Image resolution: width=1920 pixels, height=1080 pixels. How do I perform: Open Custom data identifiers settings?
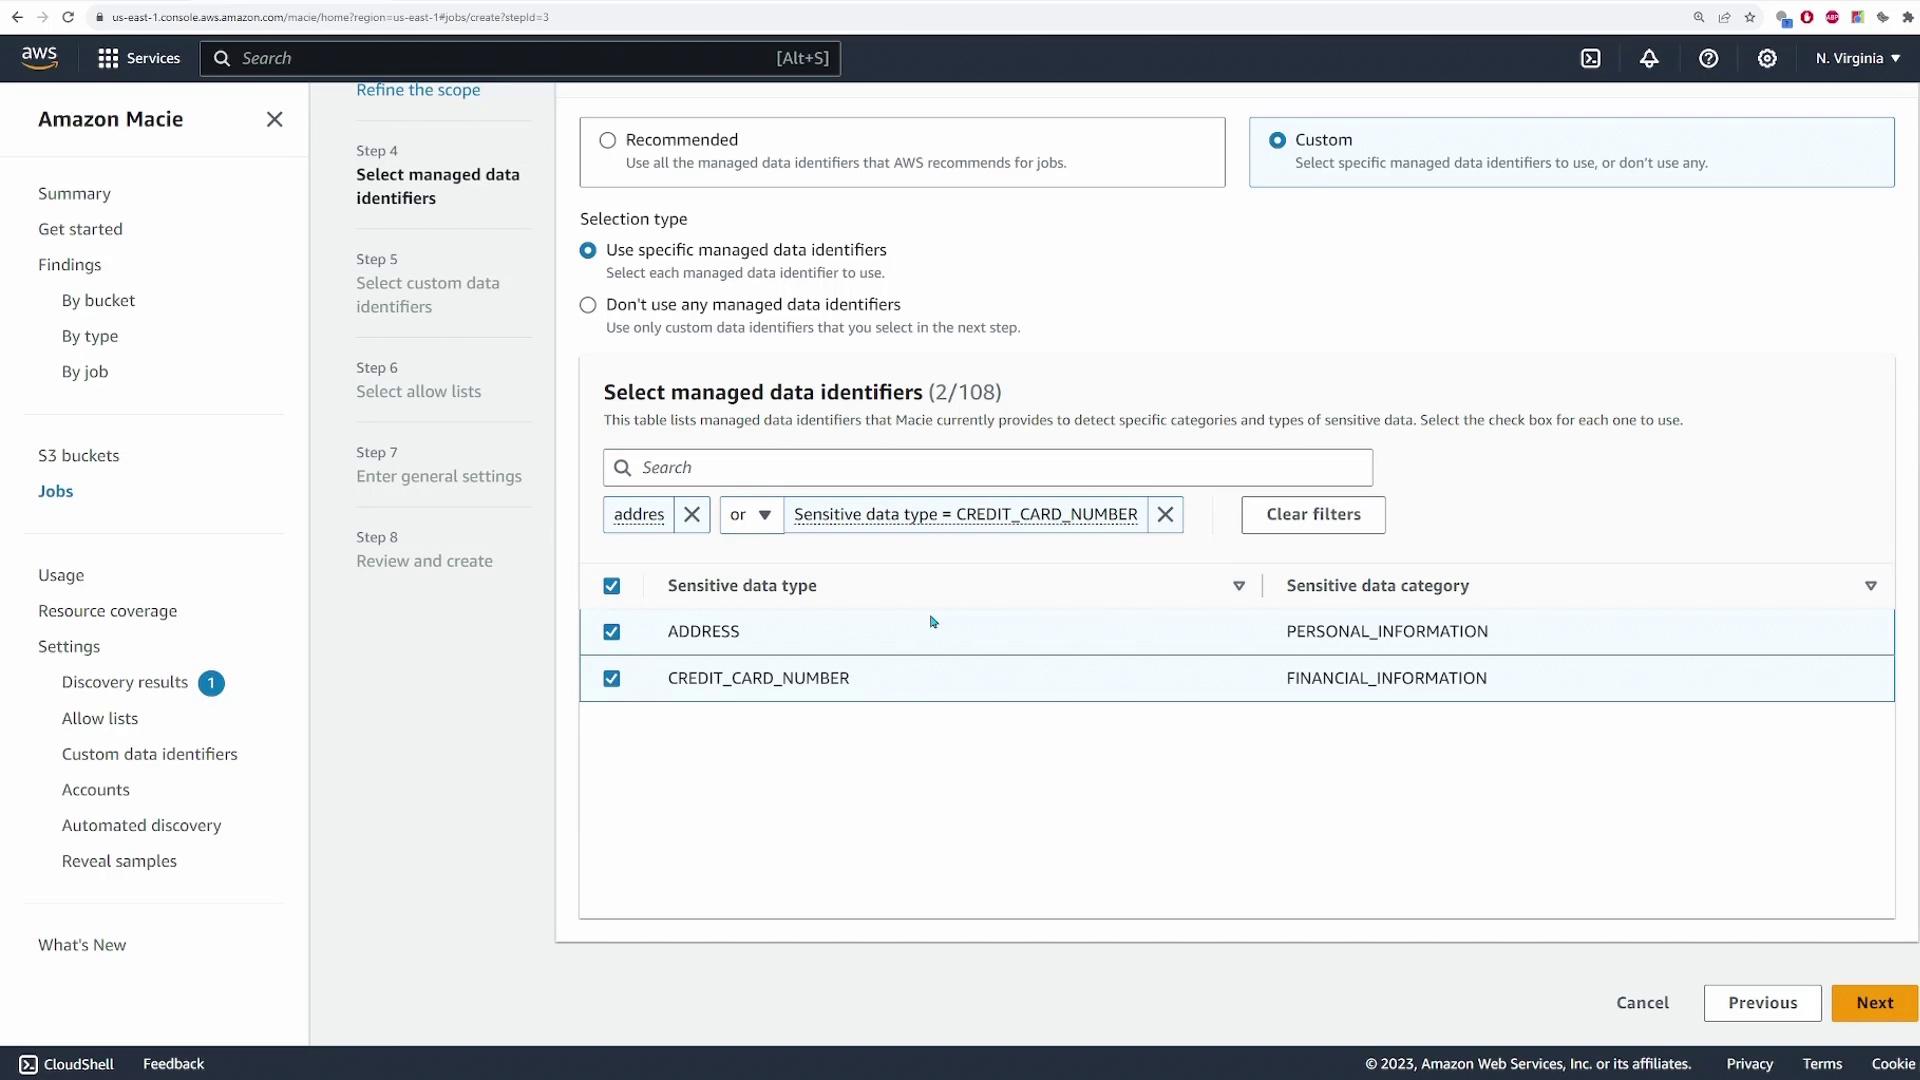point(150,754)
